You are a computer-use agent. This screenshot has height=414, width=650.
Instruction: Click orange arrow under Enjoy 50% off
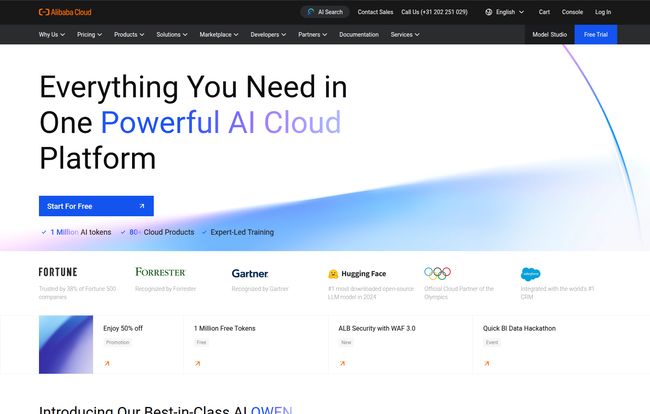(x=107, y=363)
